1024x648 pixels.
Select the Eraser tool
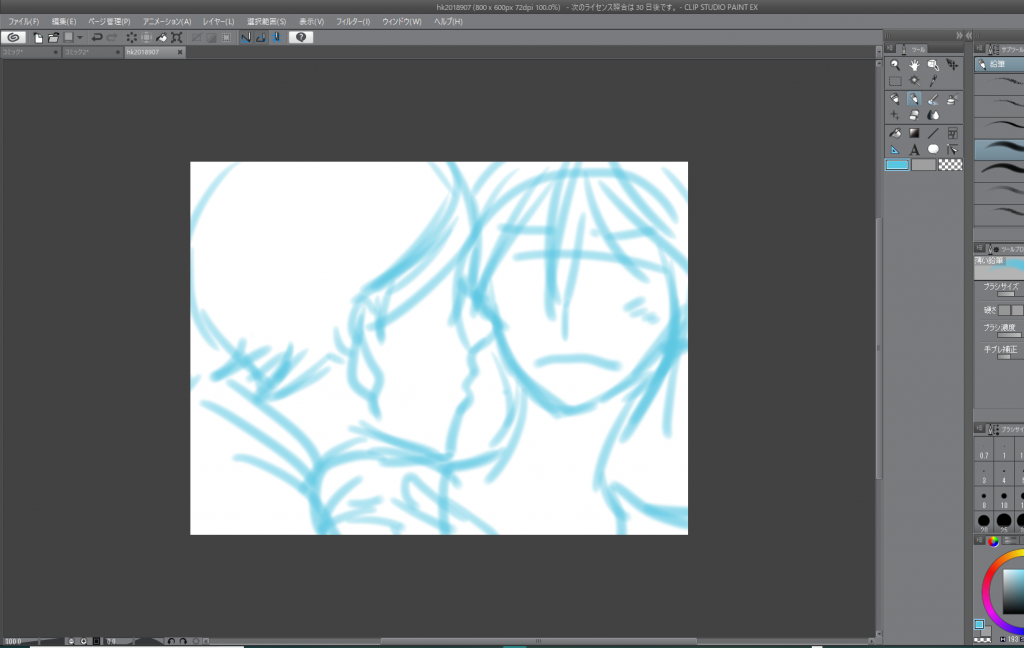pyautogui.click(x=914, y=115)
